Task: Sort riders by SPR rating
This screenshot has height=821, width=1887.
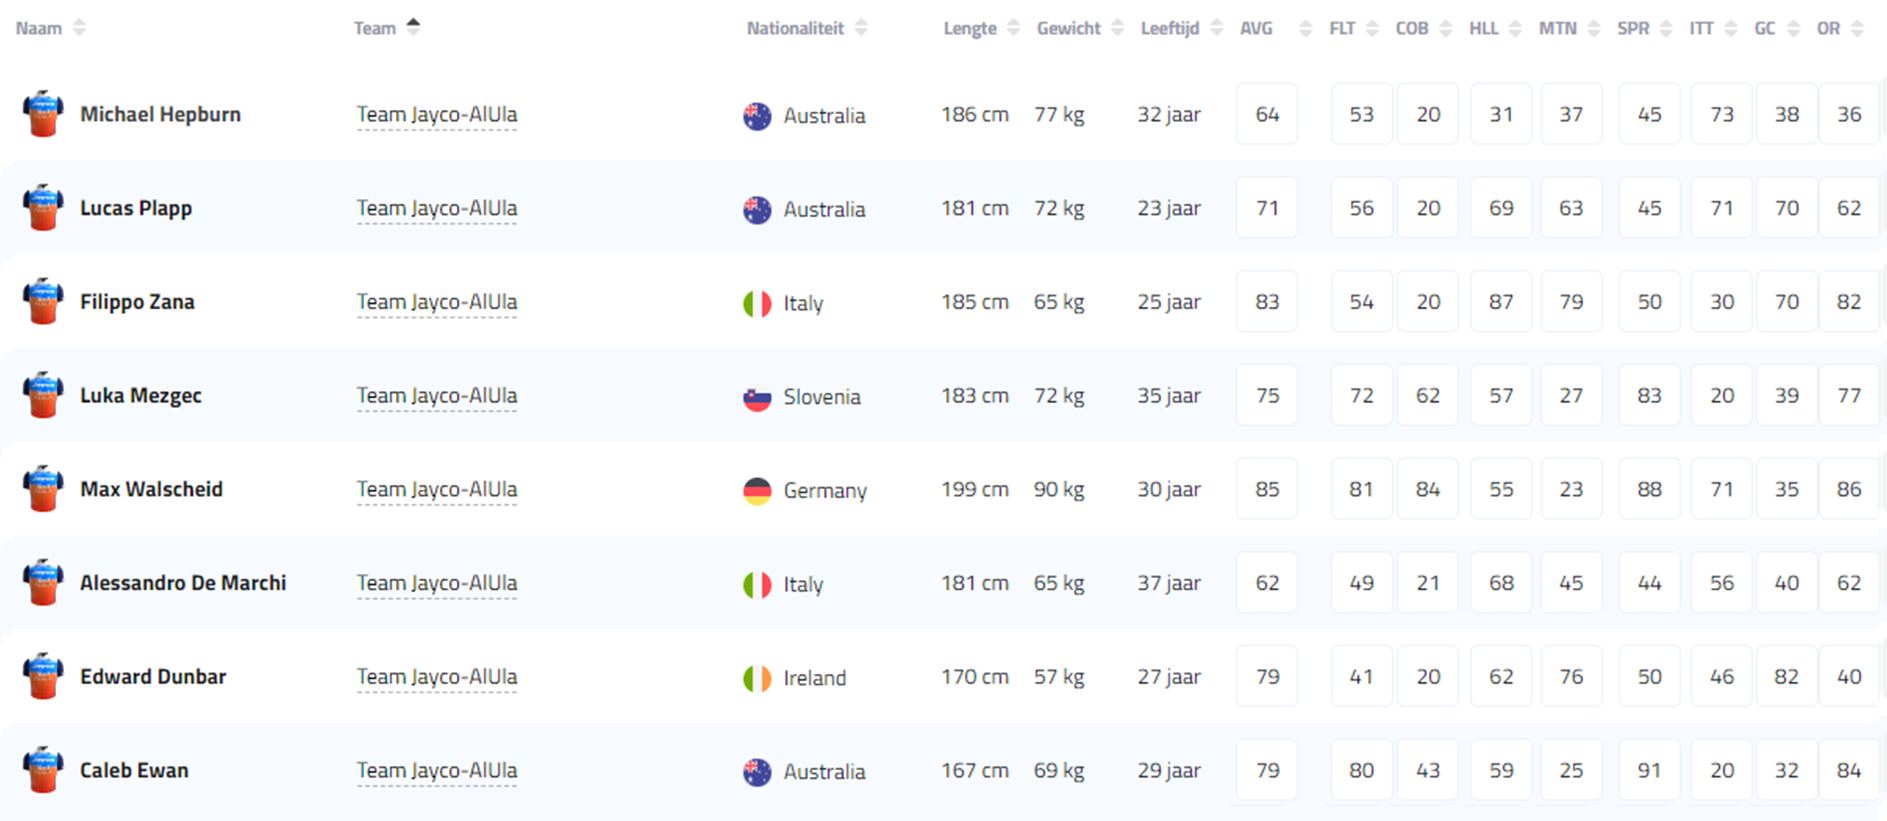Action: [1644, 28]
